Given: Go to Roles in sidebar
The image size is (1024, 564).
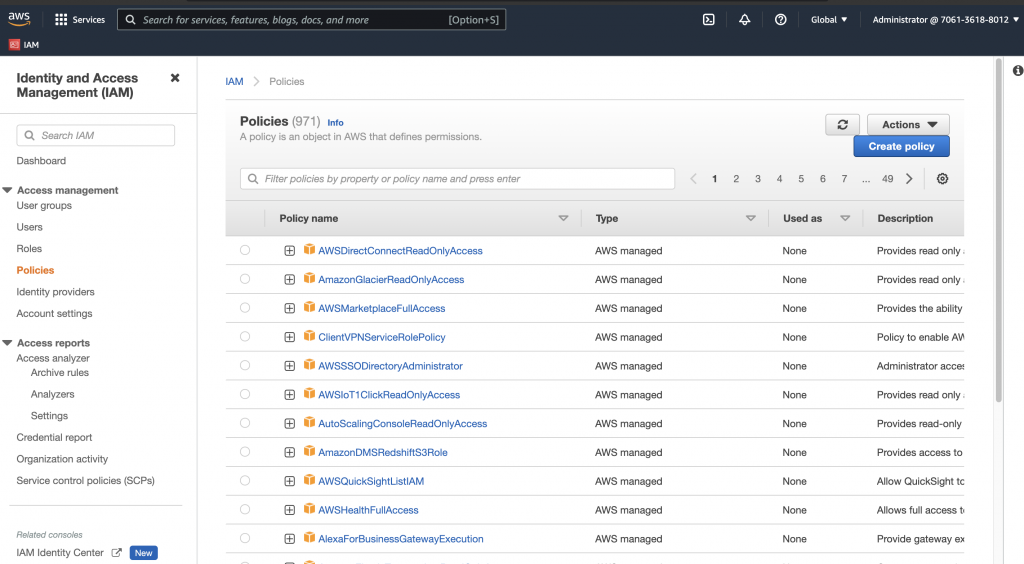Looking at the screenshot, I should [29, 249].
